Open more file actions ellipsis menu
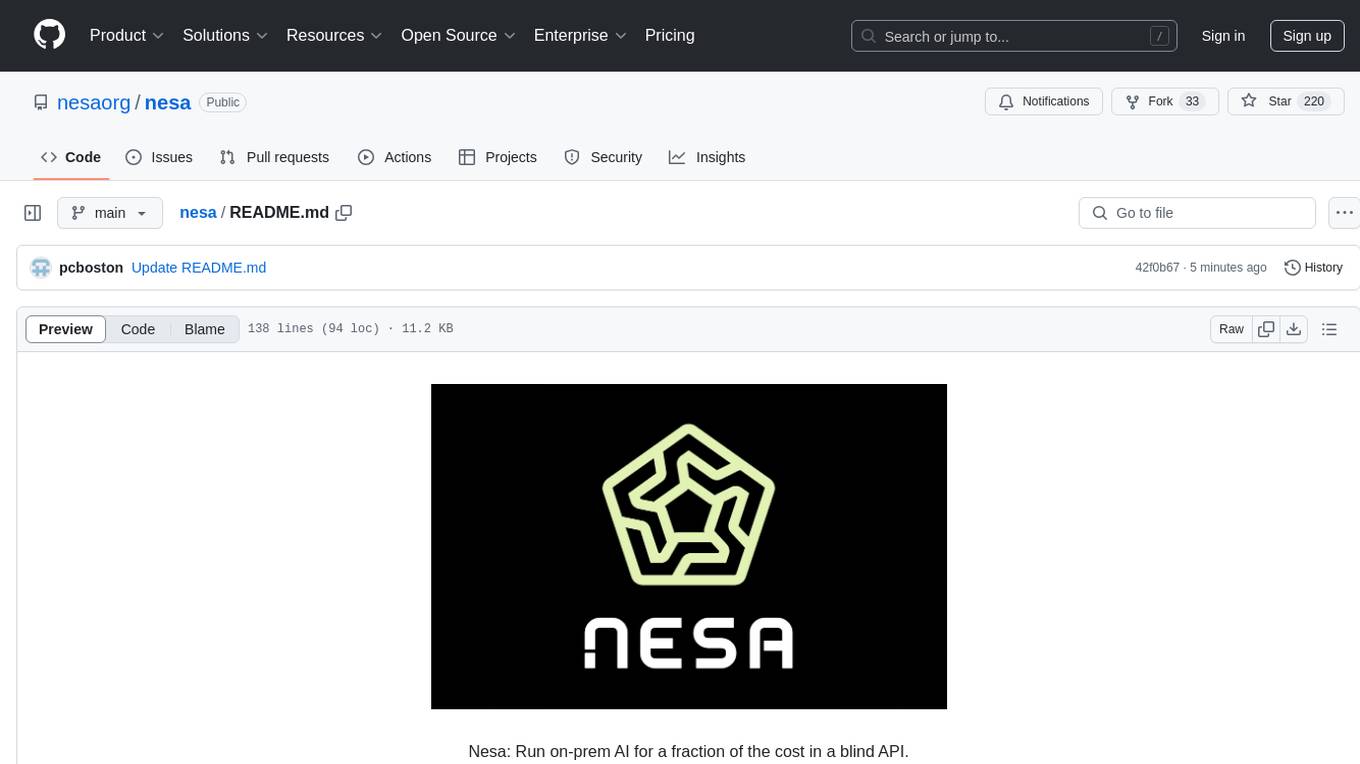This screenshot has height=764, width=1360. [1344, 213]
